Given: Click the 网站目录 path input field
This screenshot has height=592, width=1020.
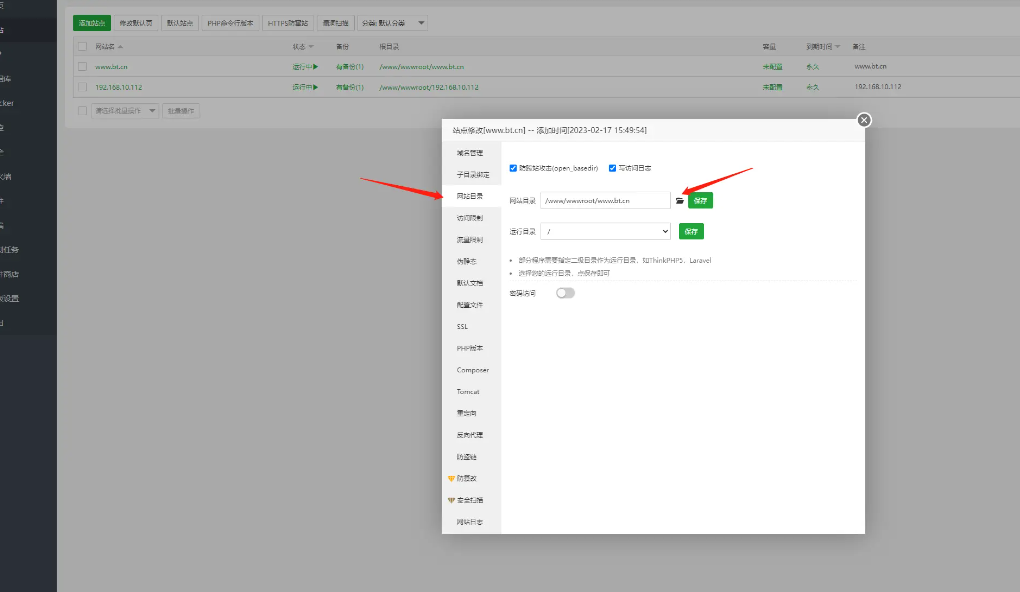Looking at the screenshot, I should point(605,201).
